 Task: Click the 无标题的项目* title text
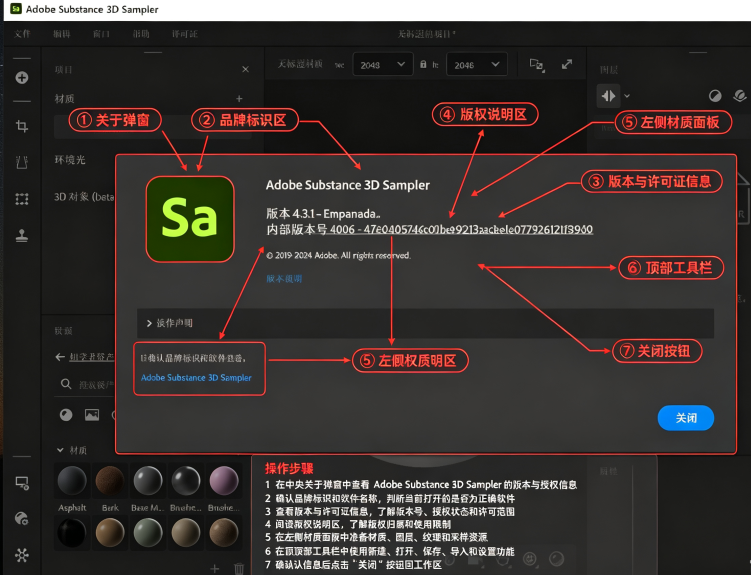(426, 34)
